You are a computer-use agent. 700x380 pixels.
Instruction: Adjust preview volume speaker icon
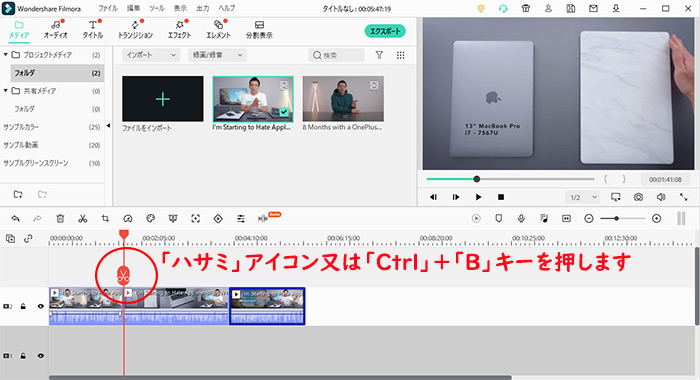pos(661,197)
